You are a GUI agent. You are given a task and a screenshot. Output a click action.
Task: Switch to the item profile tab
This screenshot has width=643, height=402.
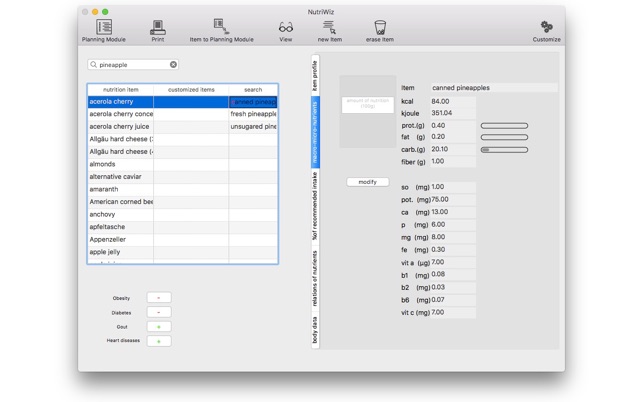tap(315, 75)
